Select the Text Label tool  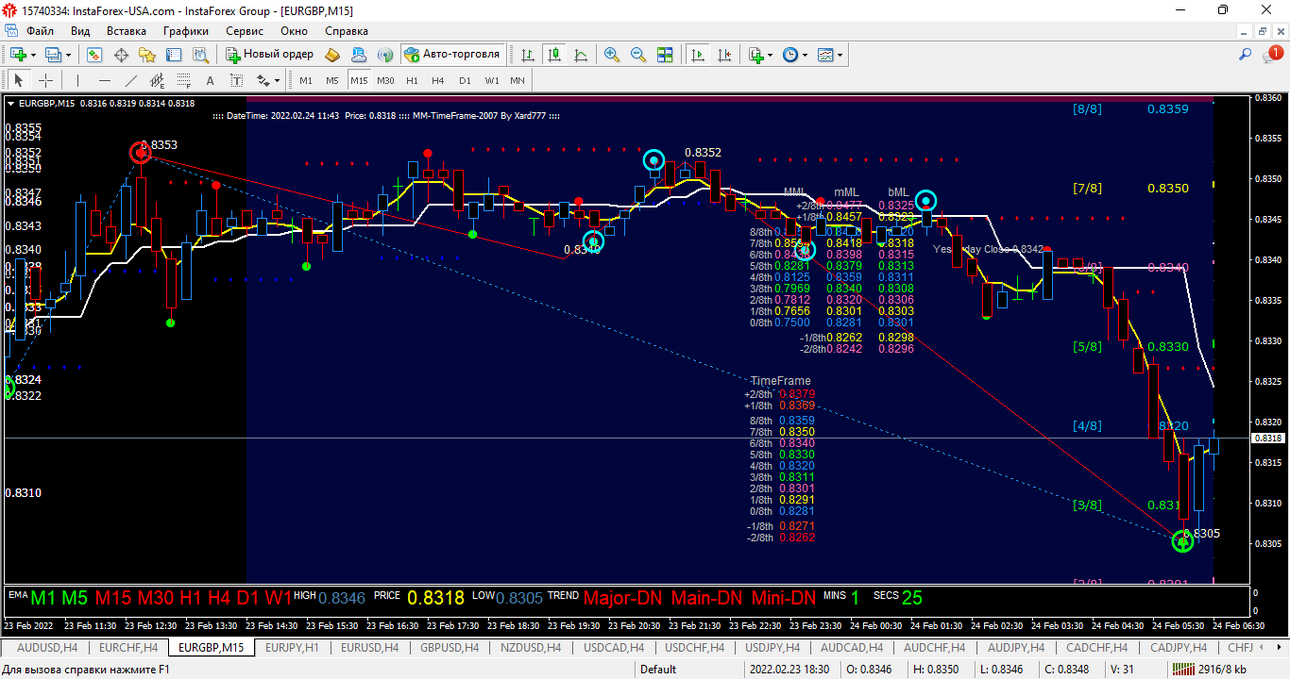pos(237,80)
